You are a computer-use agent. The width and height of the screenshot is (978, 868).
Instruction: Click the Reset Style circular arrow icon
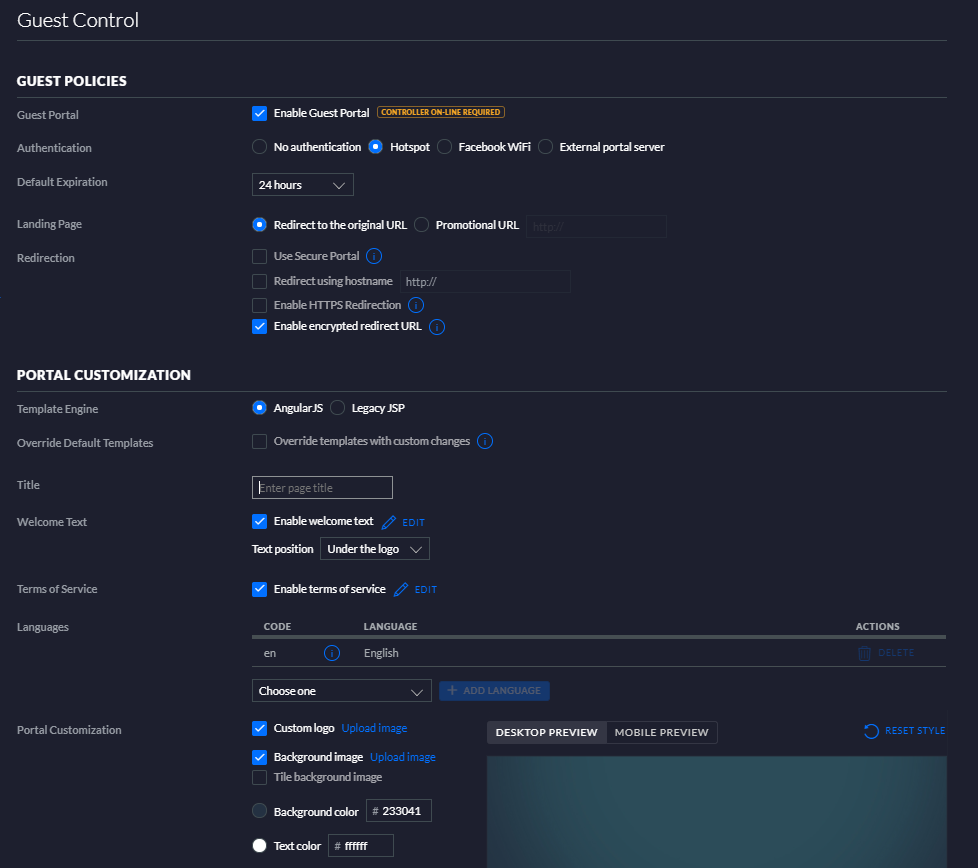[x=871, y=731]
